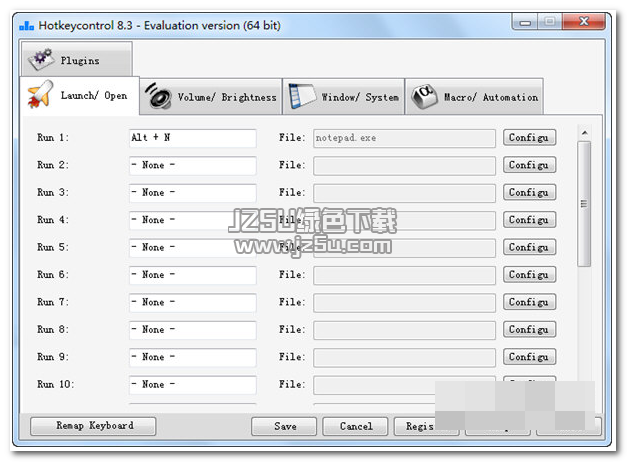
Task: Click Configure button for Run 3
Action: click(x=529, y=192)
